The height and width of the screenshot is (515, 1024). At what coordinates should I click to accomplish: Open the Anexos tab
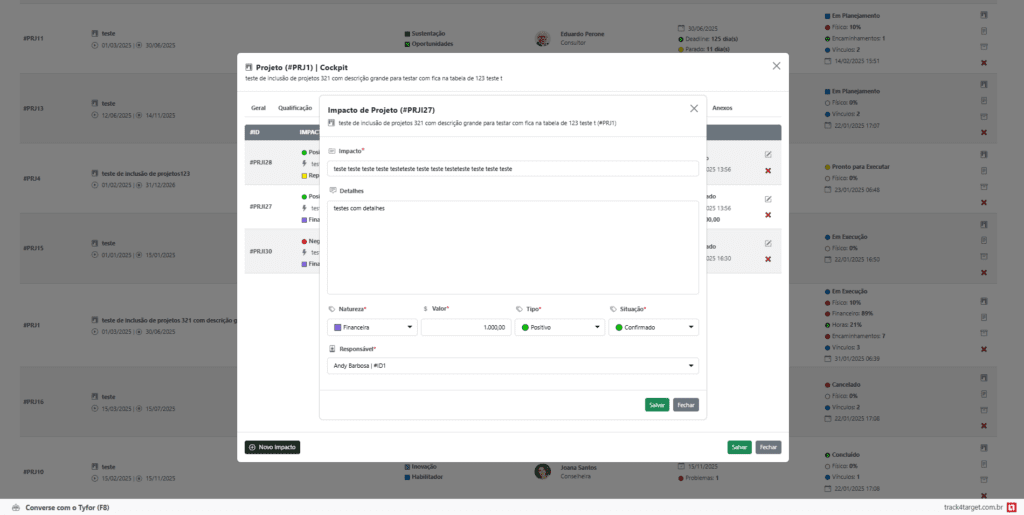click(722, 107)
